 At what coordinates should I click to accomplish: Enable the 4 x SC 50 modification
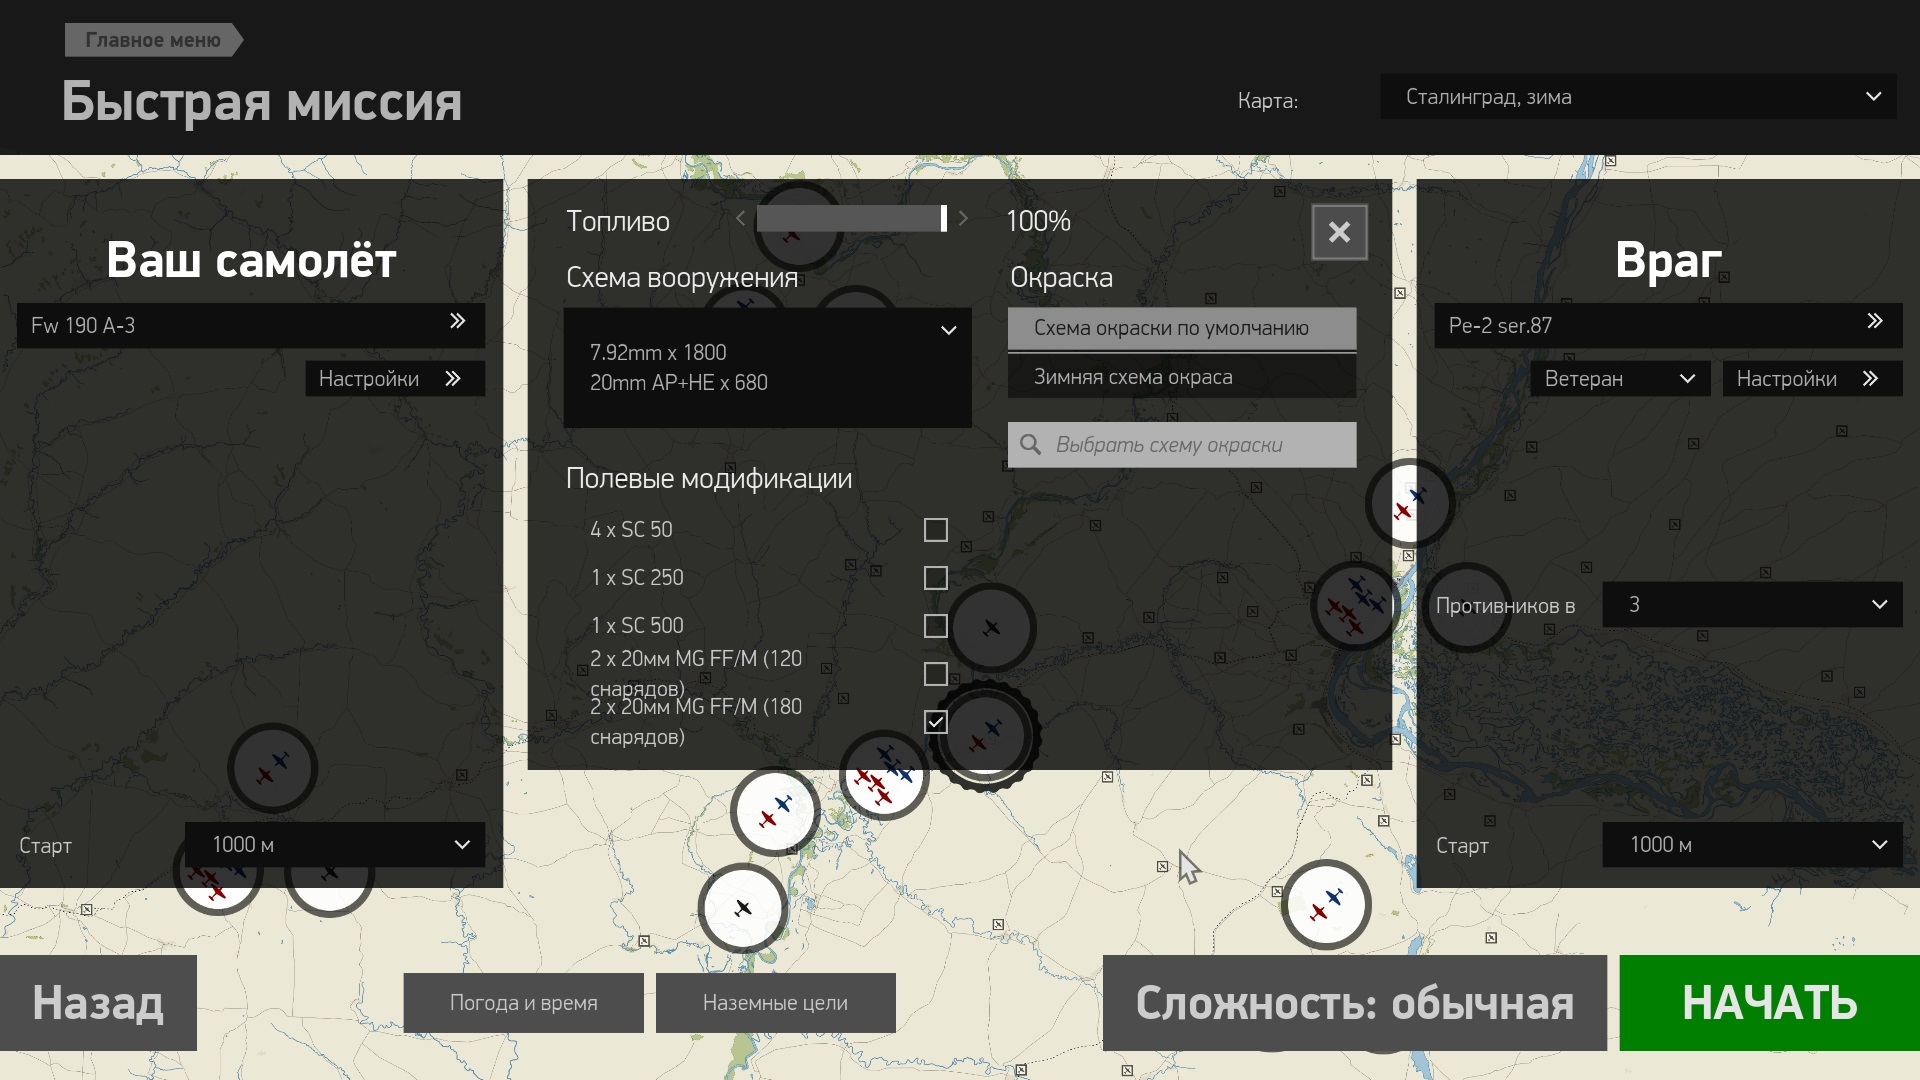click(x=935, y=530)
